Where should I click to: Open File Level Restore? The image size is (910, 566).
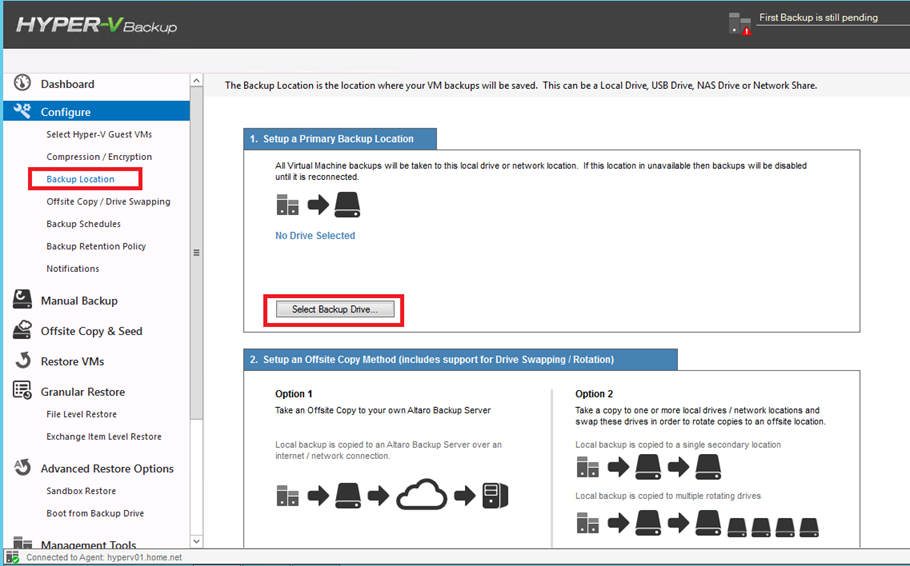click(x=81, y=414)
